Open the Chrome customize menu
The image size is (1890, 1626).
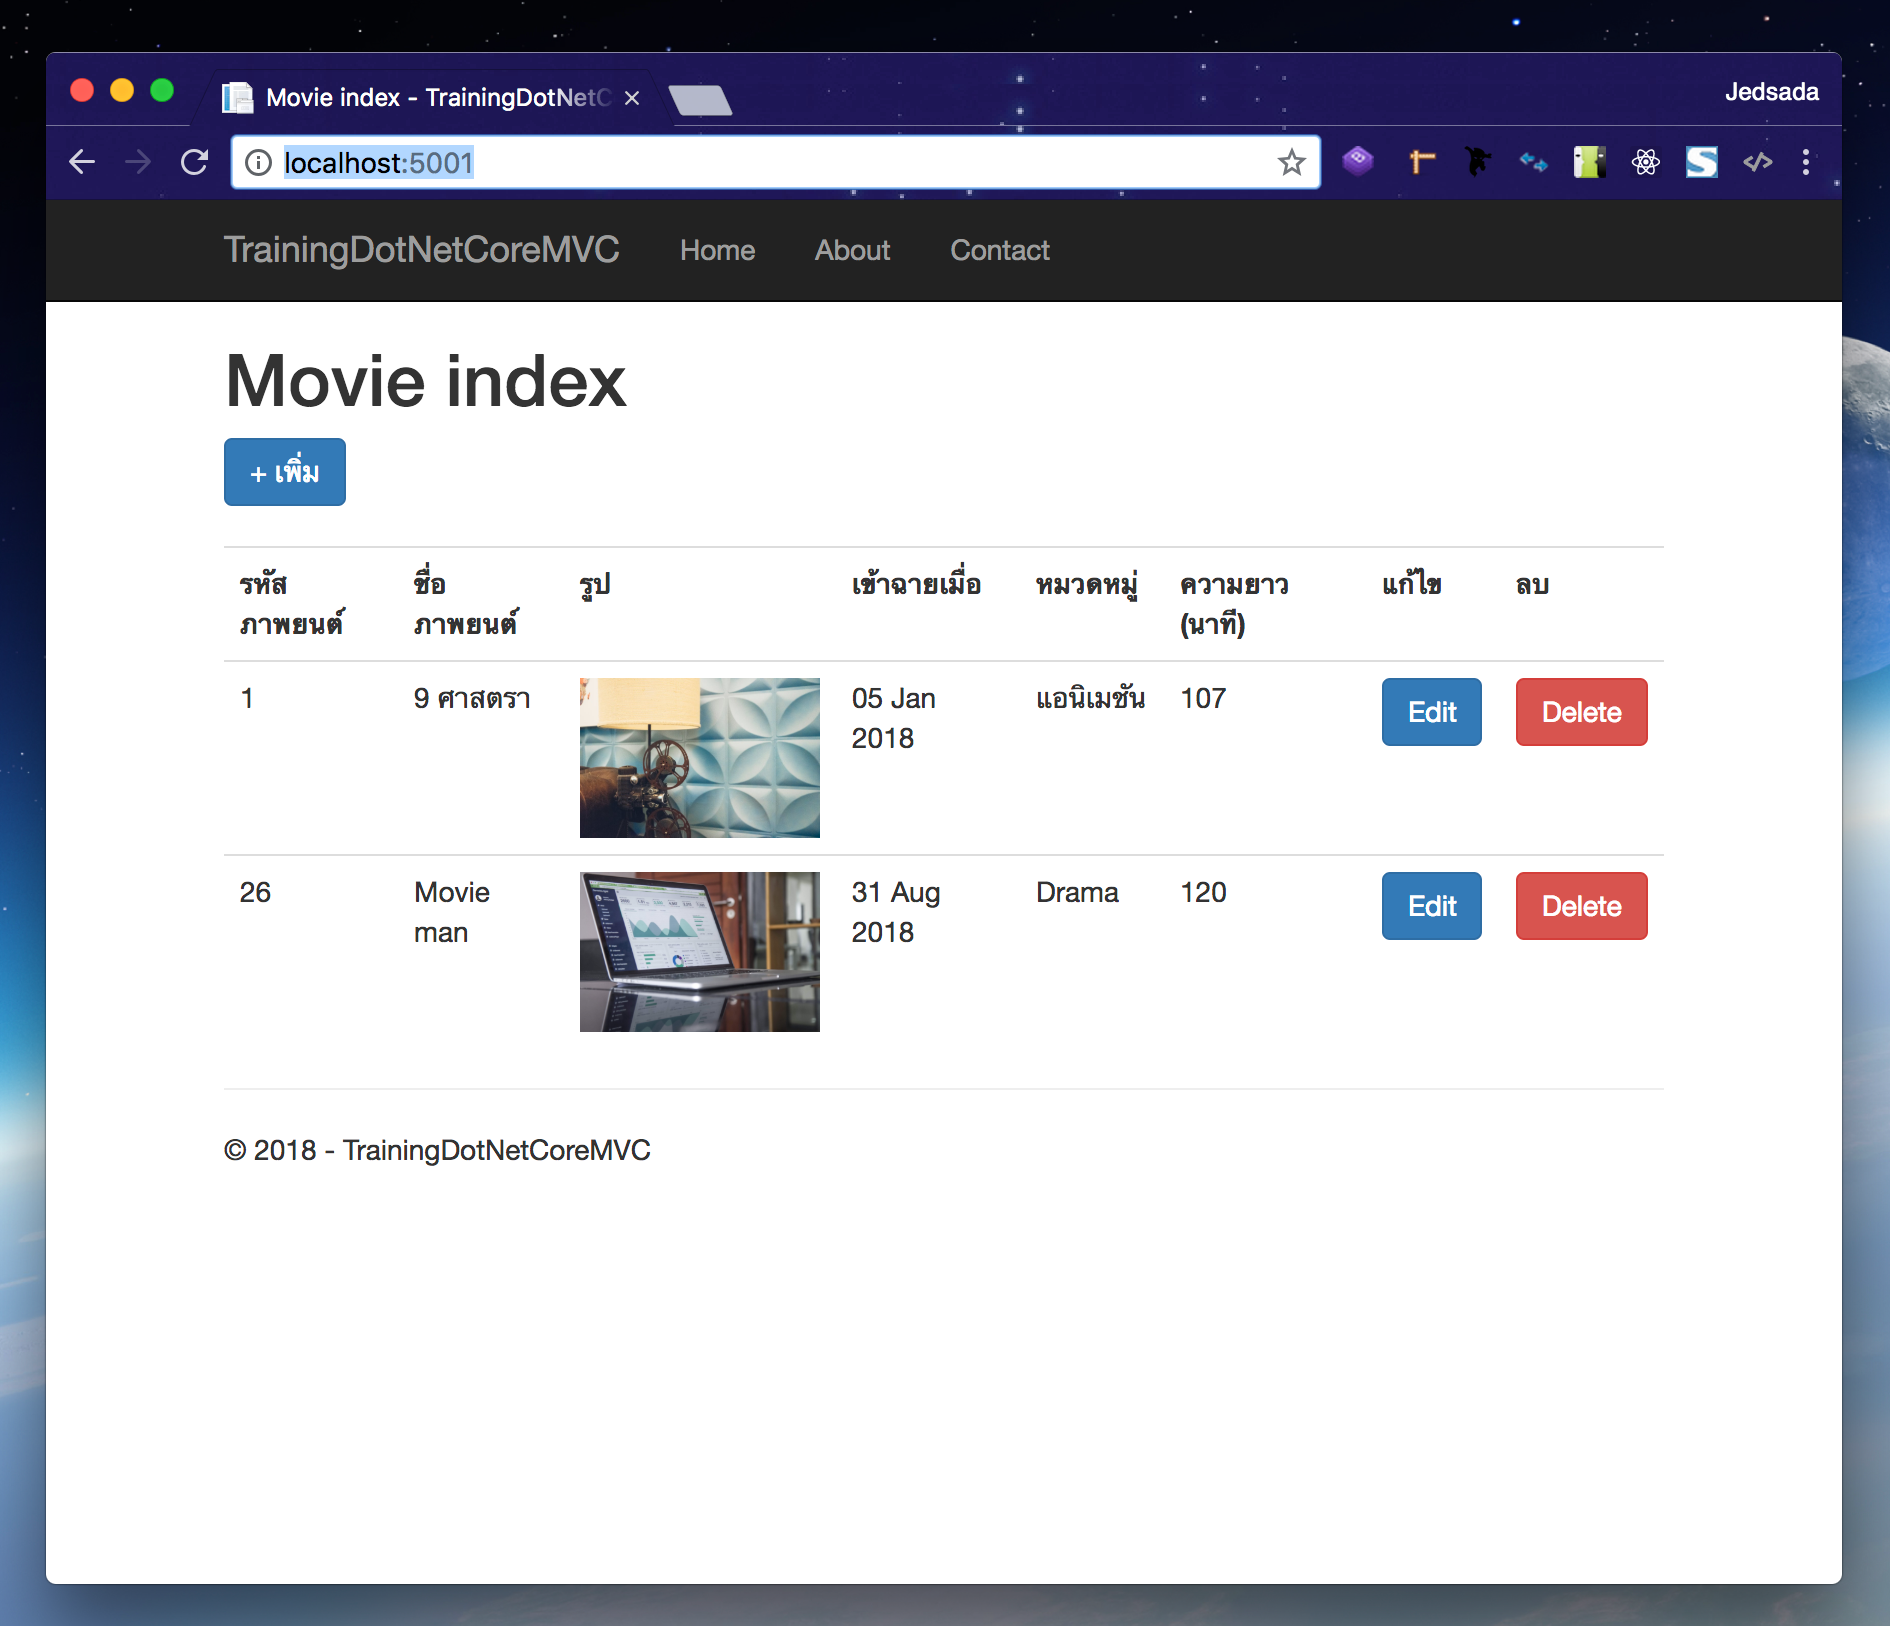[x=1806, y=162]
